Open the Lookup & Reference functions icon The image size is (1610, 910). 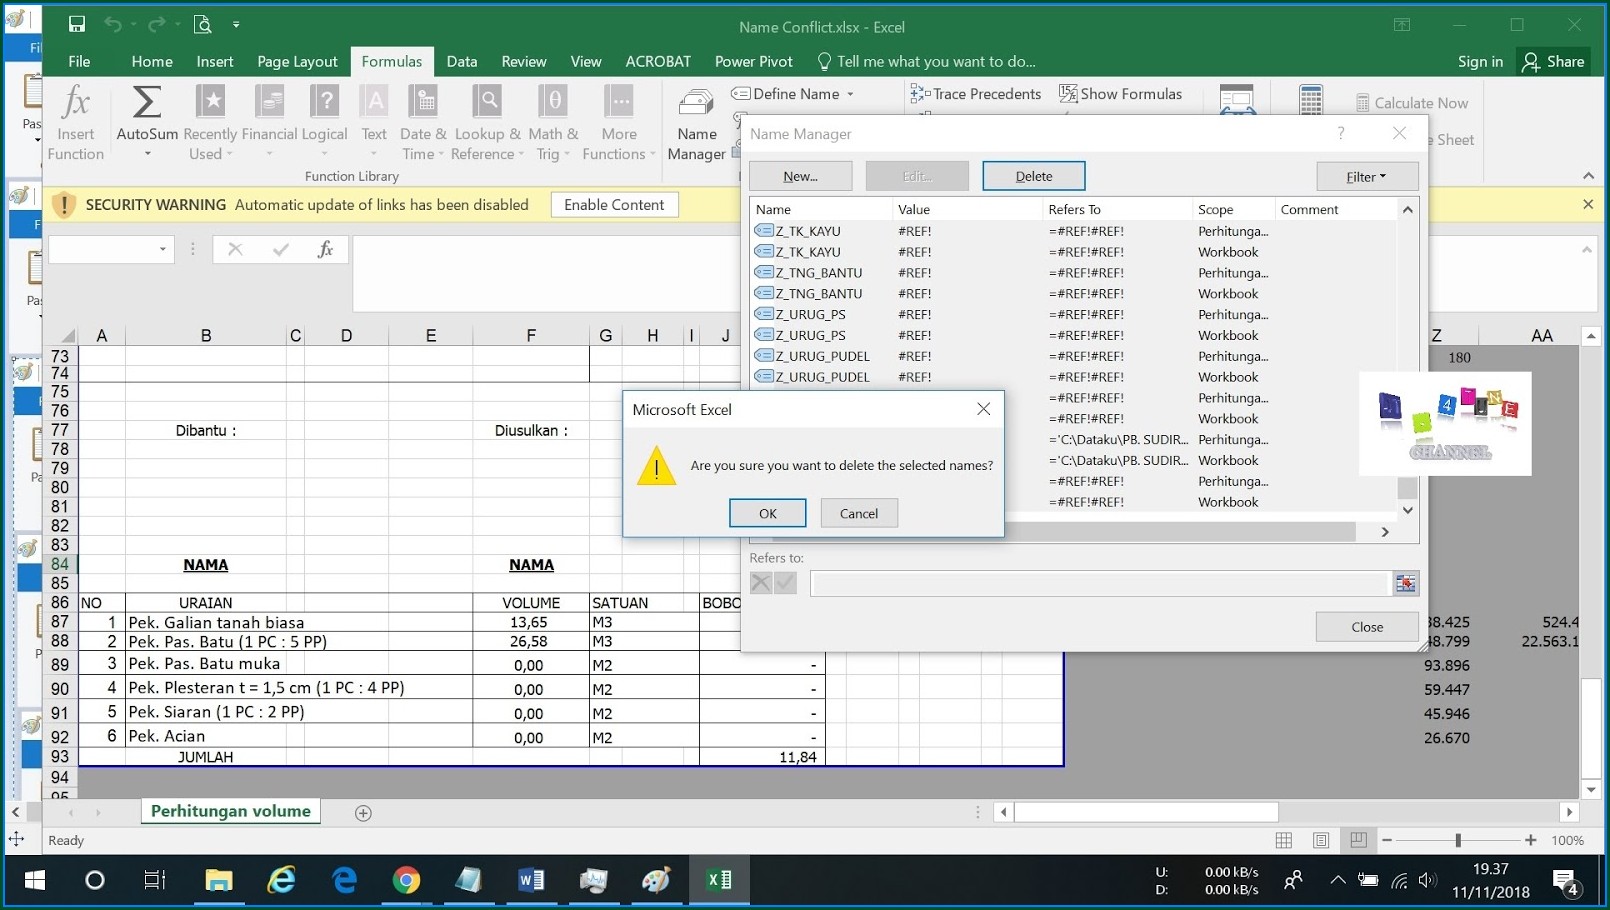tap(488, 102)
